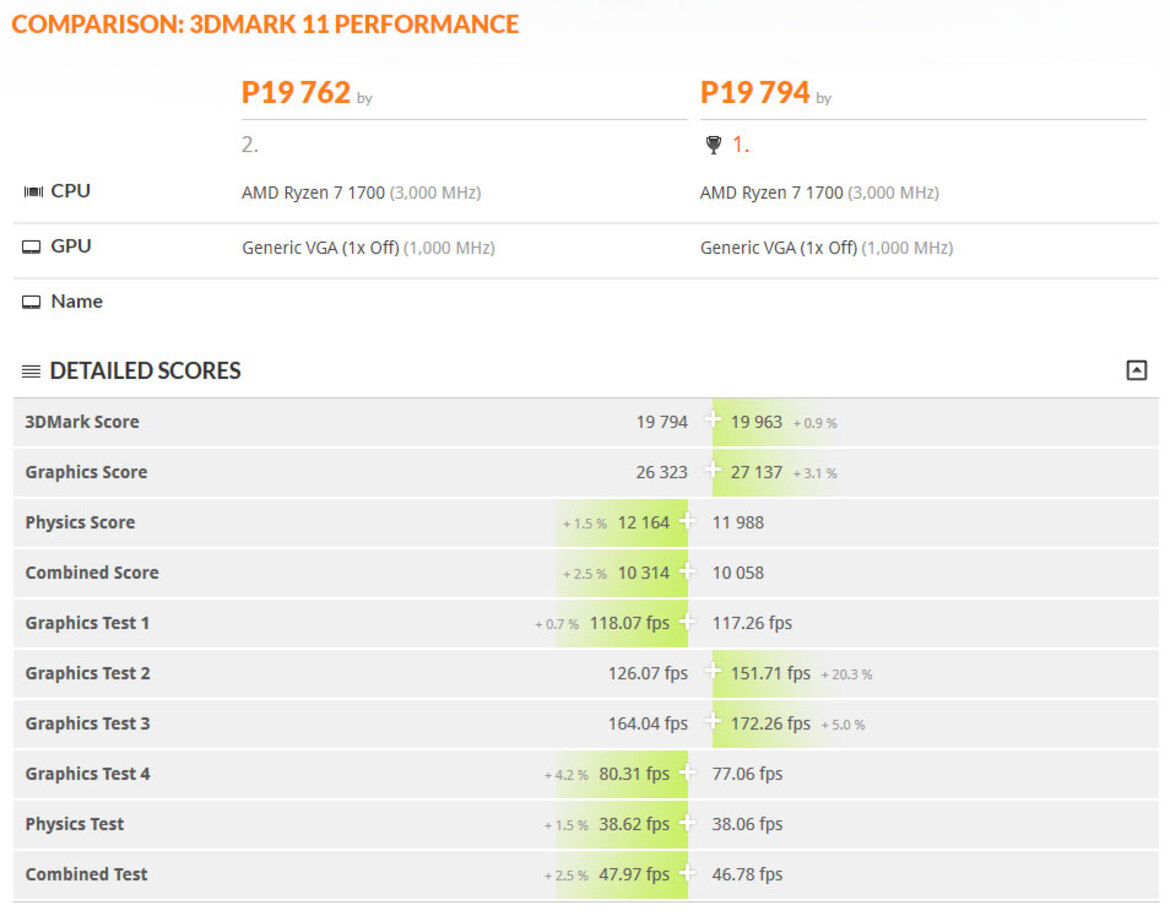Click the 118.07 fps value

click(x=629, y=623)
